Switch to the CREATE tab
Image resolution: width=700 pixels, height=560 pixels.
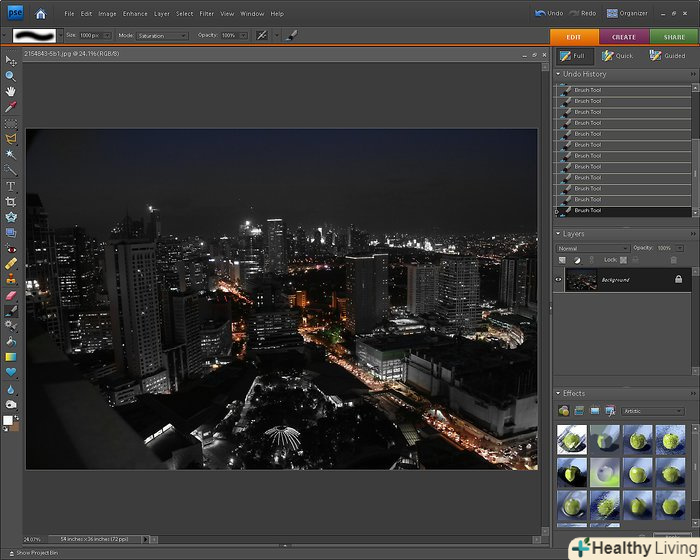click(x=624, y=37)
